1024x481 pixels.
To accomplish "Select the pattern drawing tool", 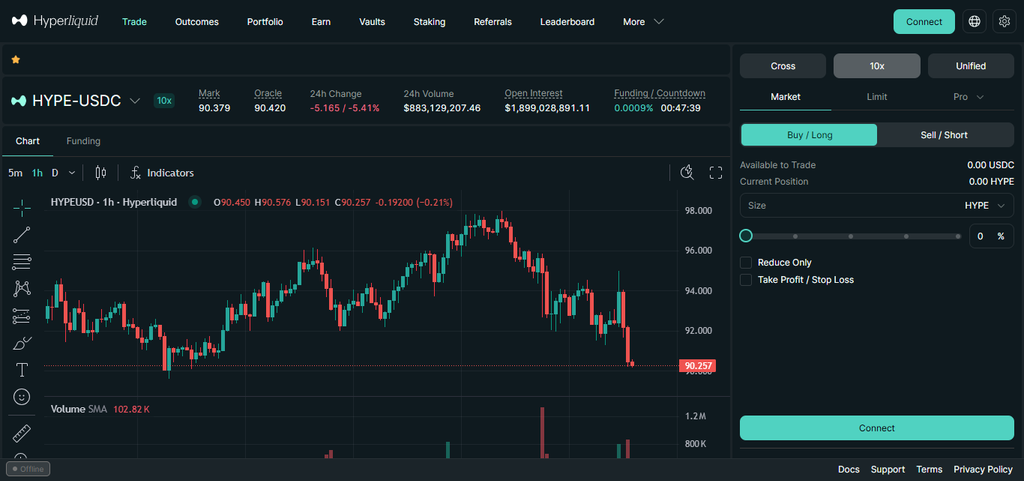I will pos(22,288).
